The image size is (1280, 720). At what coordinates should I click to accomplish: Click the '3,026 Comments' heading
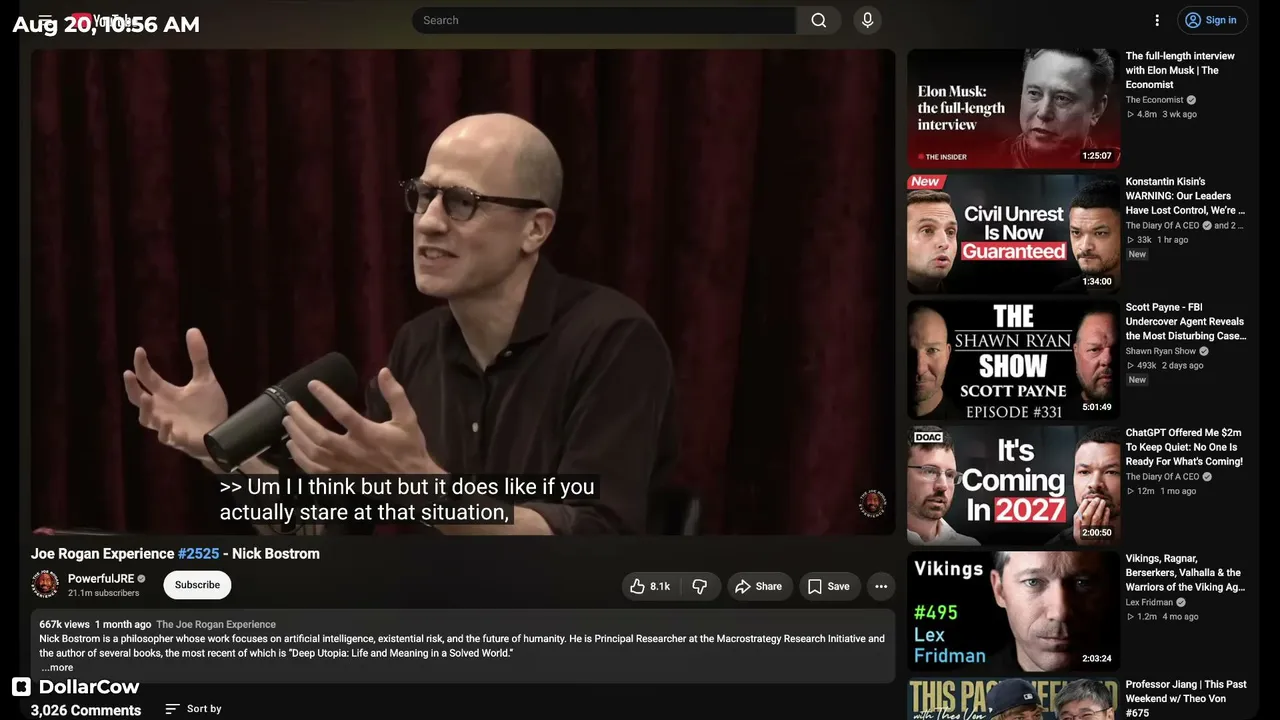[86, 710]
